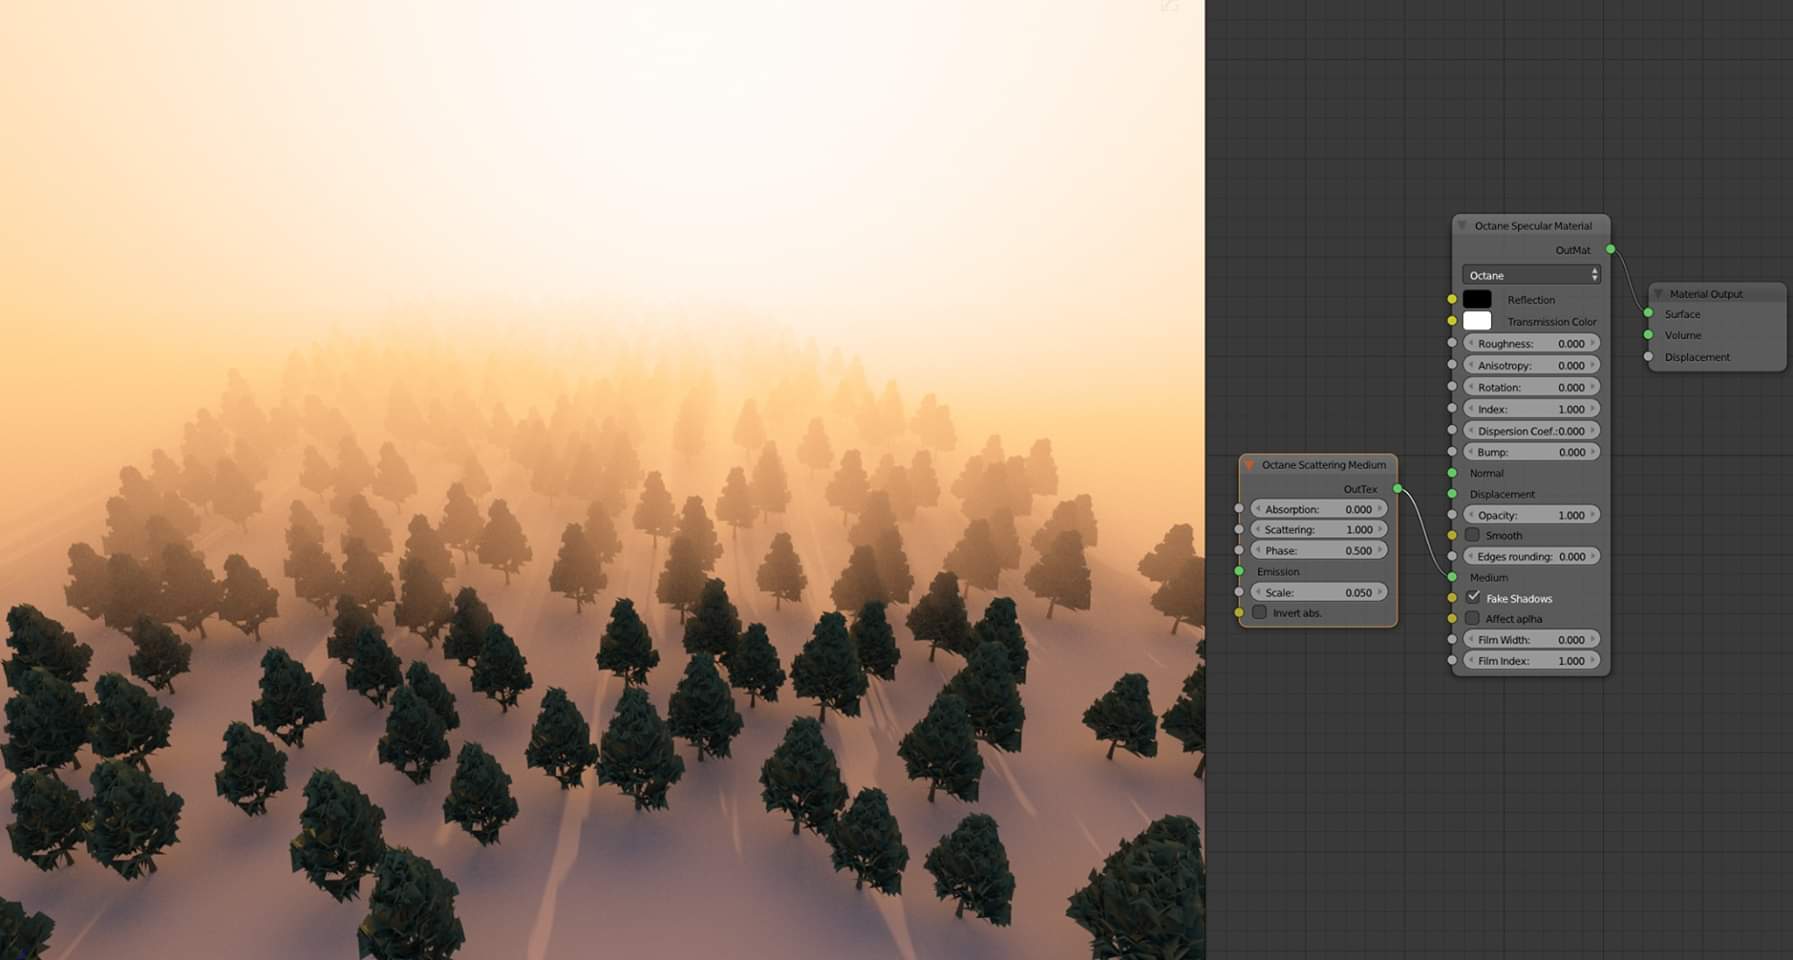Collapse the Octane Specular Material node
Image resolution: width=1793 pixels, height=960 pixels.
pyautogui.click(x=1462, y=226)
